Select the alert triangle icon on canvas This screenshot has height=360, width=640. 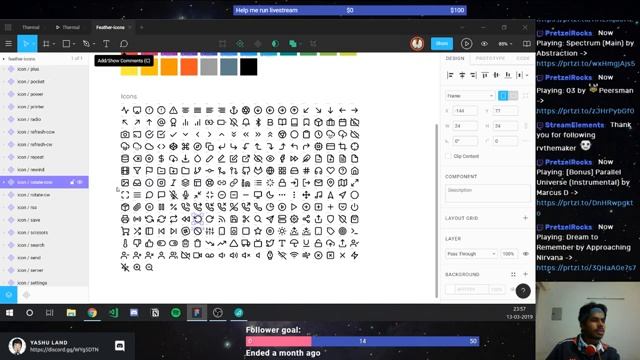pyautogui.click(x=173, y=110)
